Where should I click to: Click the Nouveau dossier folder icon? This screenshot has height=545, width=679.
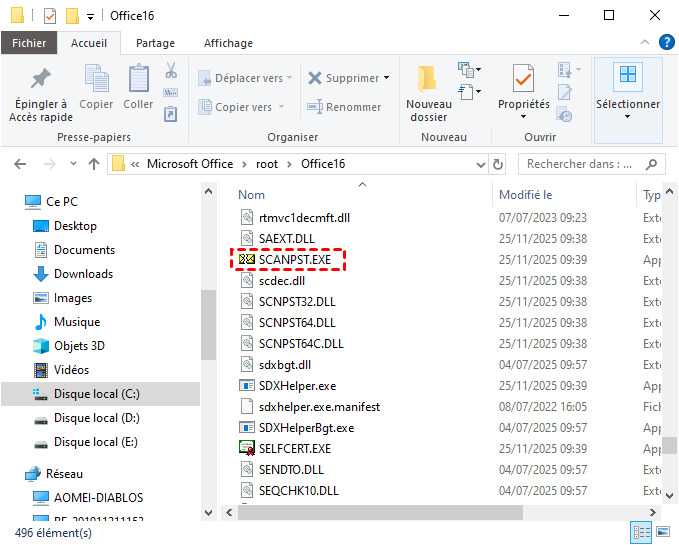[x=428, y=79]
